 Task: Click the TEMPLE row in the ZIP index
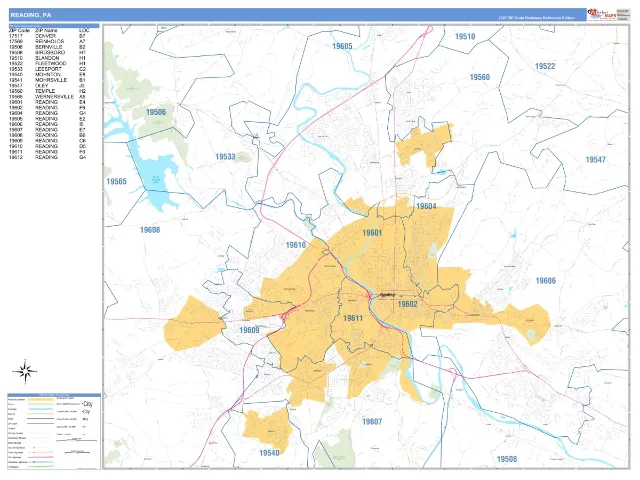[47, 91]
